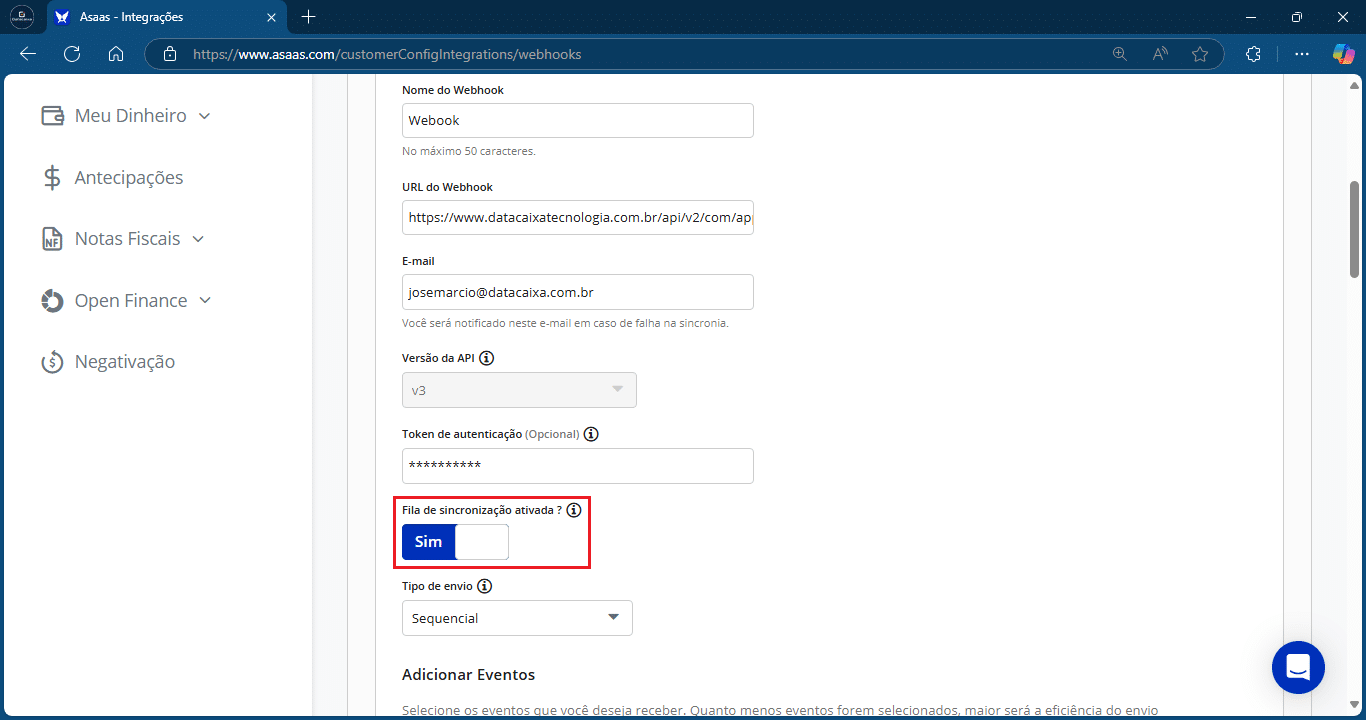Open the browser Extensions puzzle icon
Screen dimensions: 1366x720
[x=1254, y=54]
